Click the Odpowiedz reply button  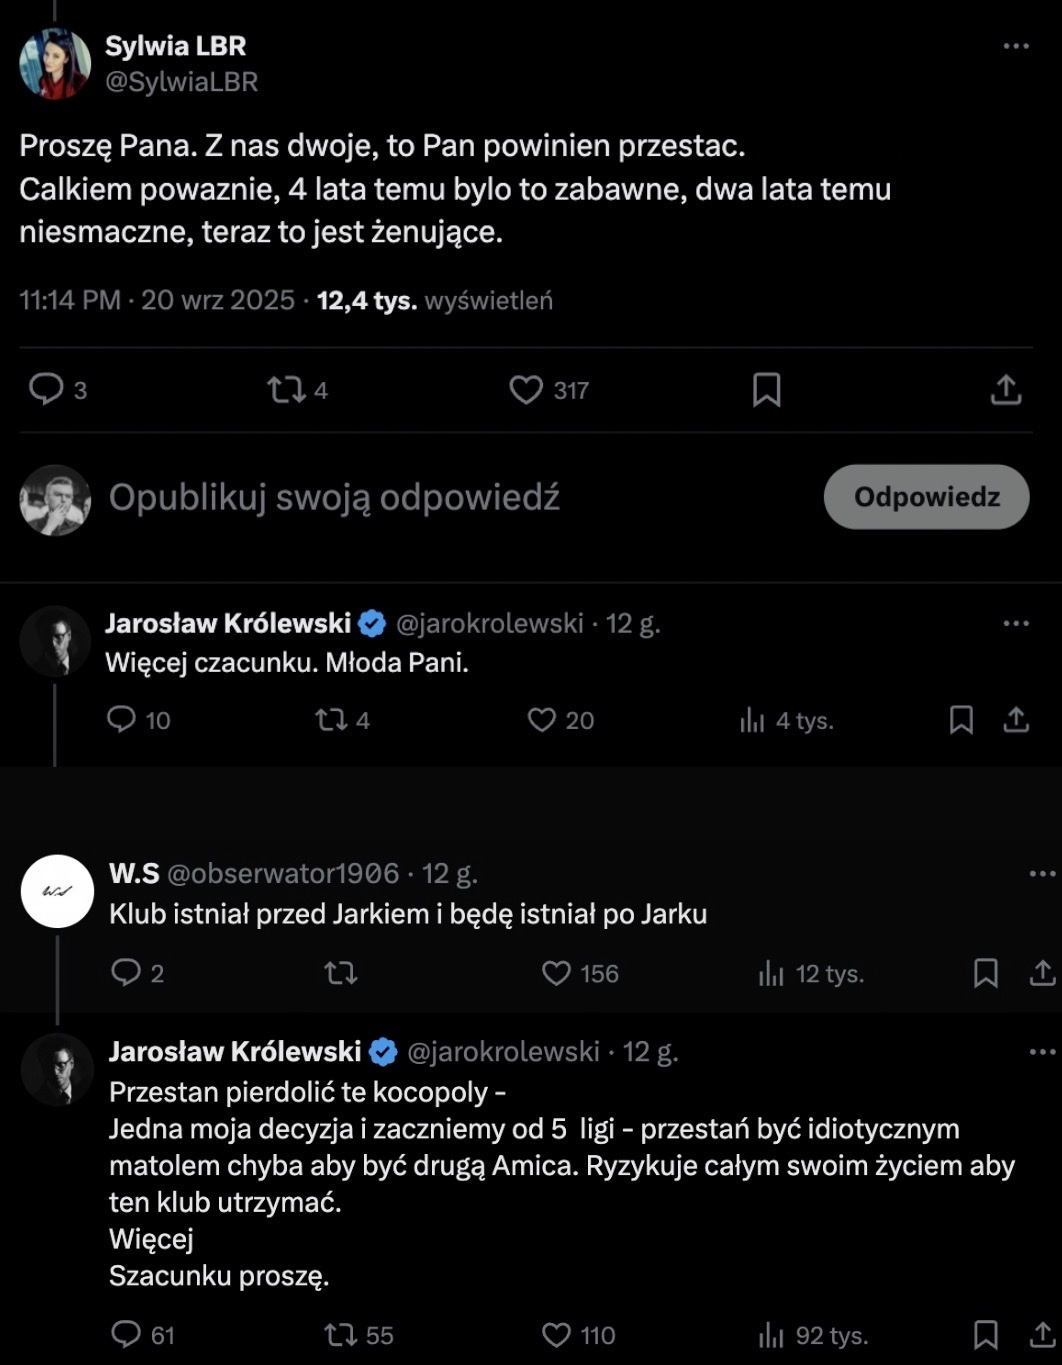click(x=926, y=497)
